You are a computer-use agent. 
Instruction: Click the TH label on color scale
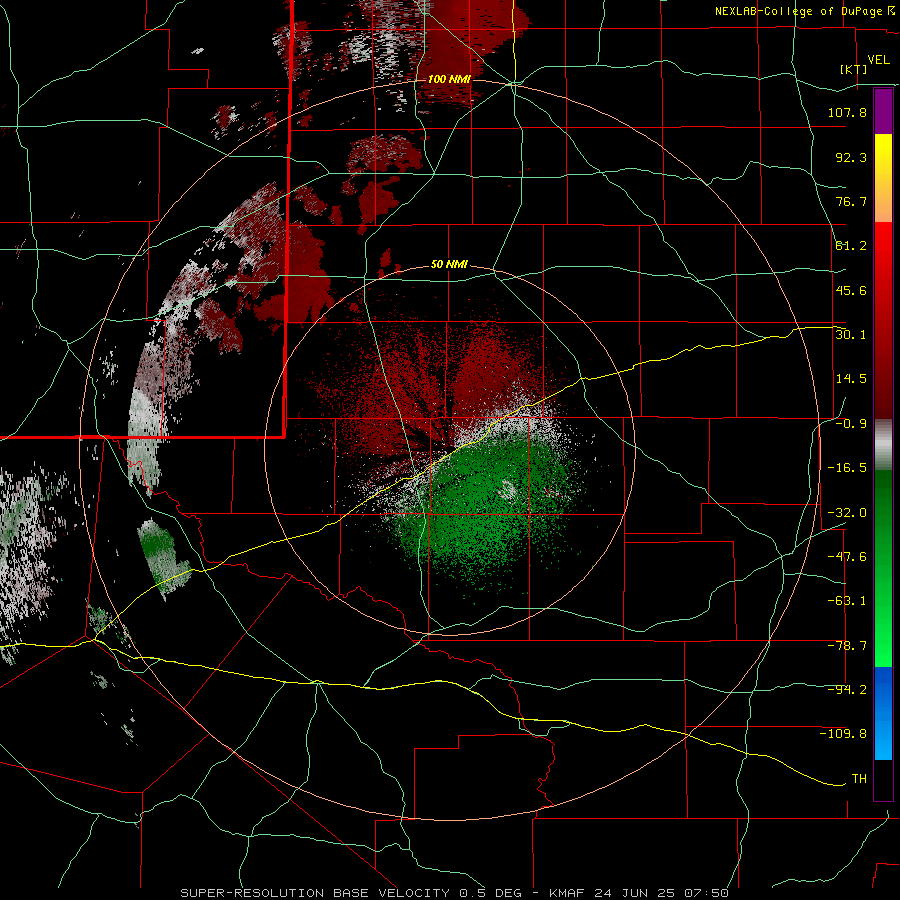point(859,779)
